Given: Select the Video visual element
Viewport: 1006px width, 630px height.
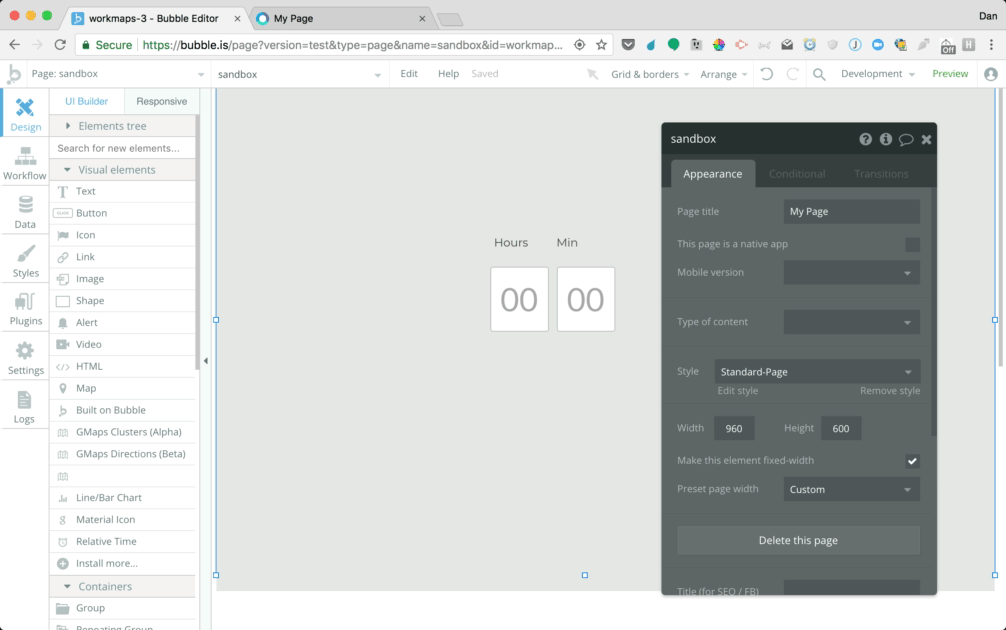Looking at the screenshot, I should click(123, 345).
